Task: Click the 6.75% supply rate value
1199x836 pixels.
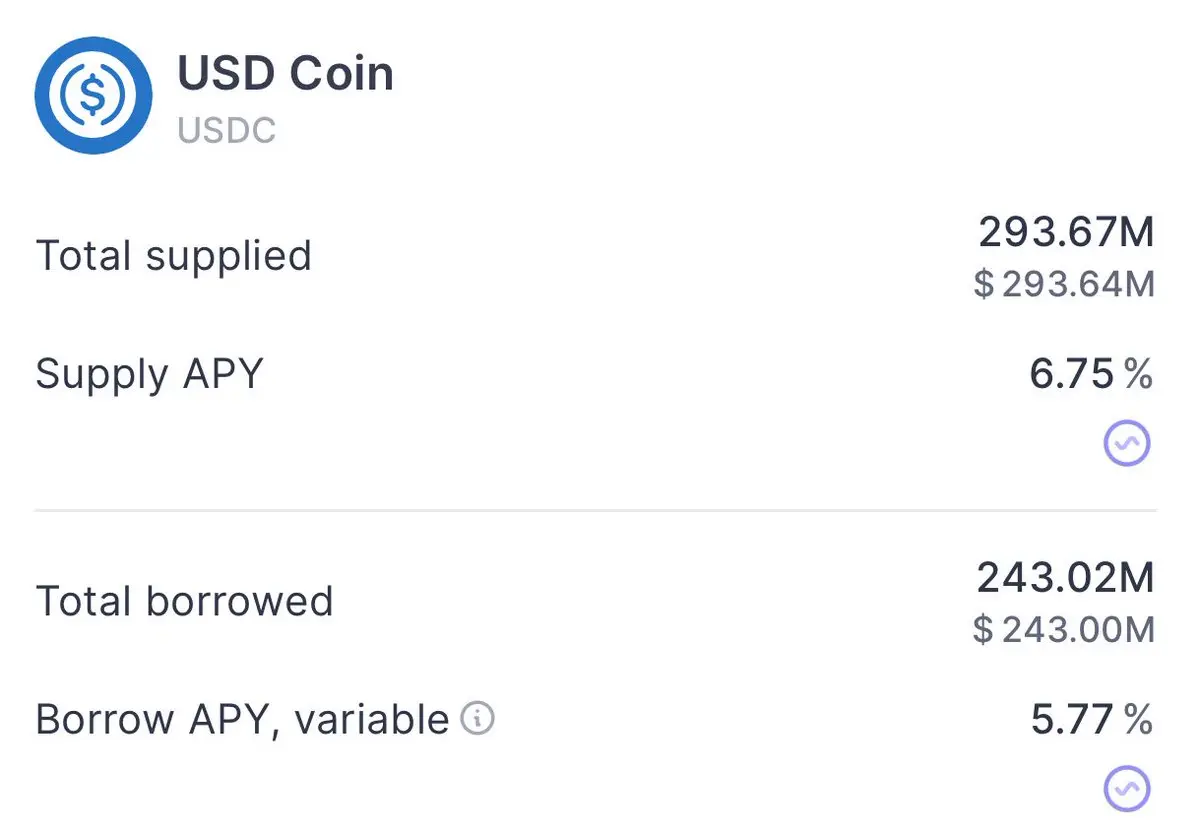Action: point(1091,374)
